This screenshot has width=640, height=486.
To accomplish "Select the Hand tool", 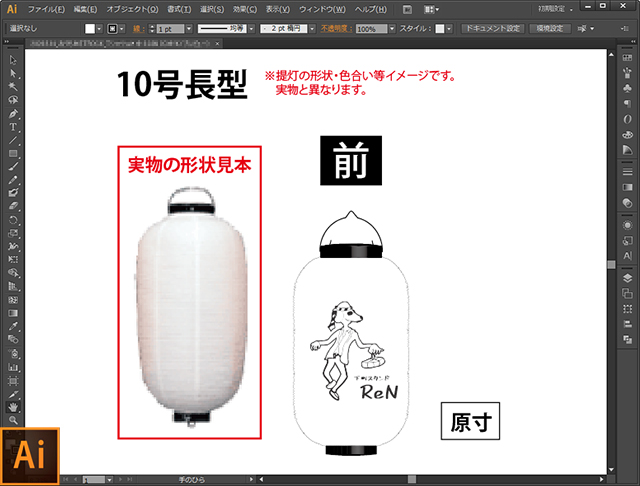I will click(13, 407).
